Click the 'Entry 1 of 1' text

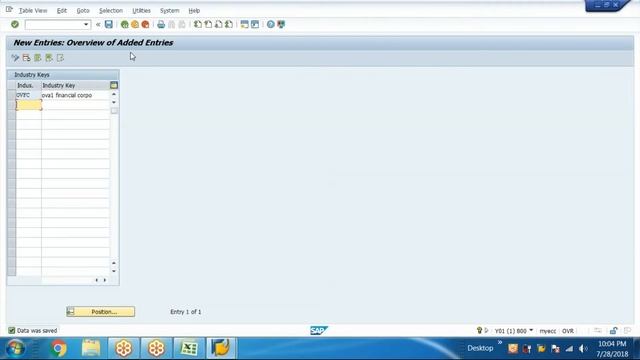click(186, 312)
